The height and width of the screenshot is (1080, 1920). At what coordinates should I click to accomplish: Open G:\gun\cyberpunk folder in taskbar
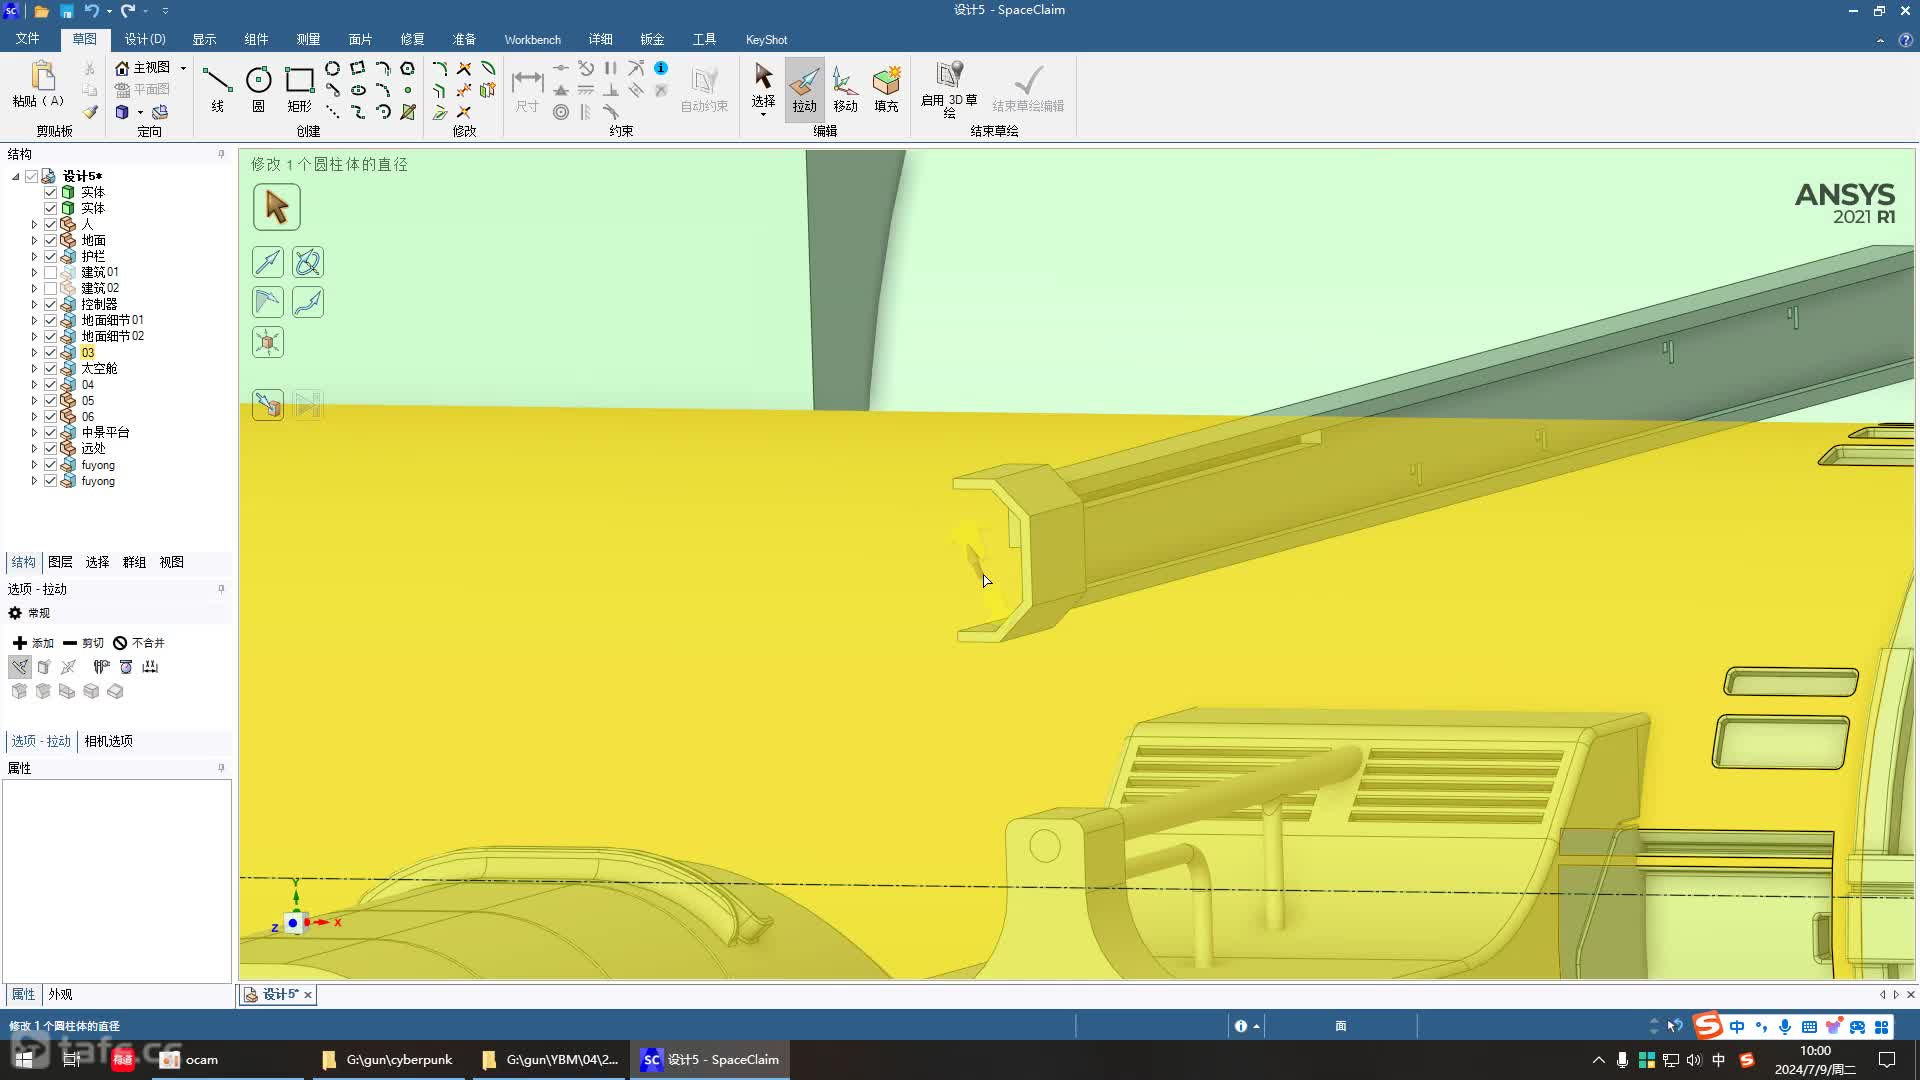388,1059
